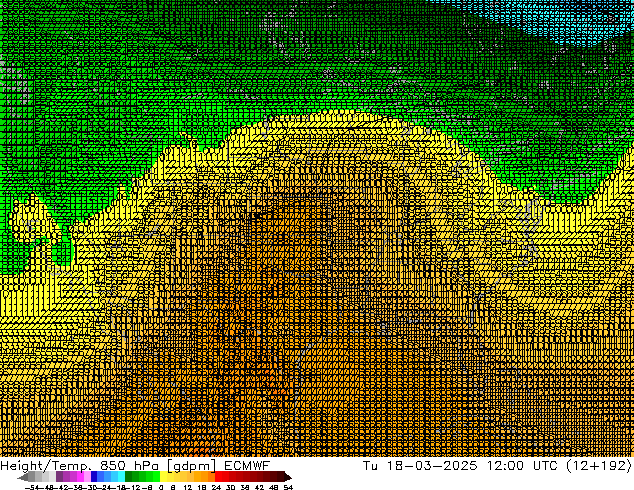Click the gray left arrow end of the legend
634x490 pixels.
tap(23, 477)
